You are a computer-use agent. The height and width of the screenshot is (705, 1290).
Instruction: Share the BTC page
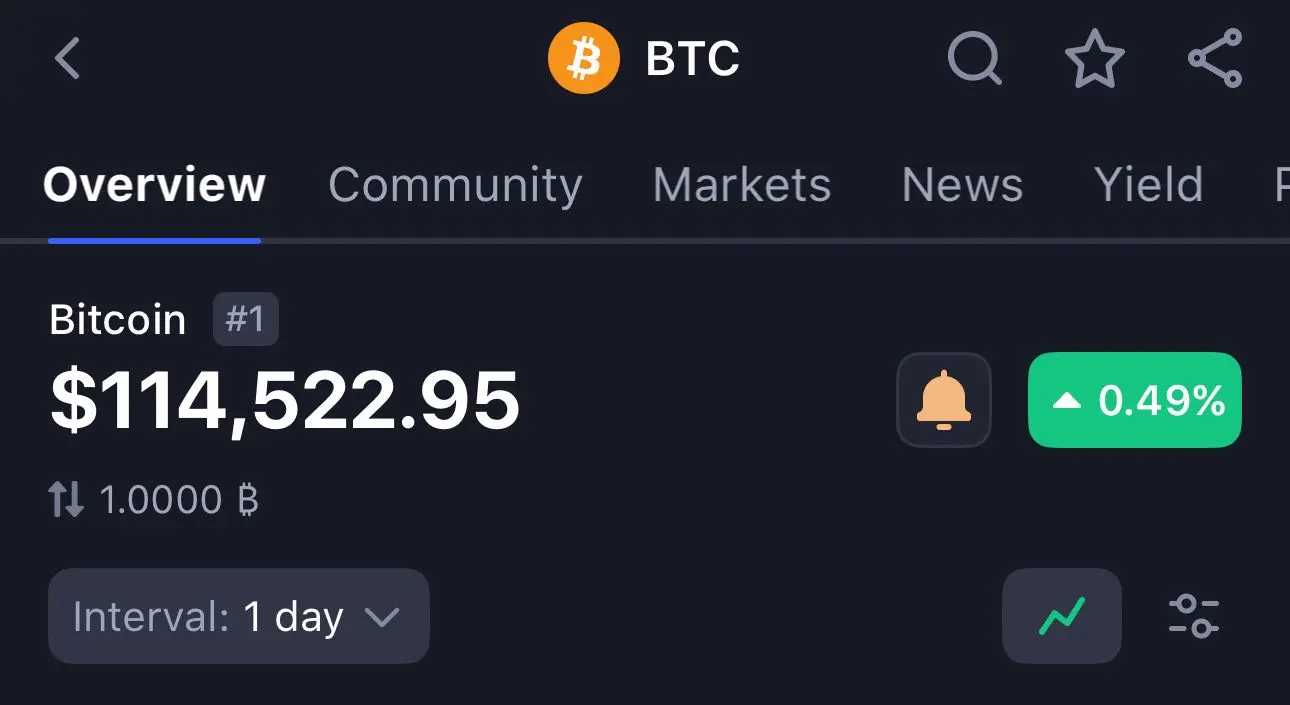1215,58
